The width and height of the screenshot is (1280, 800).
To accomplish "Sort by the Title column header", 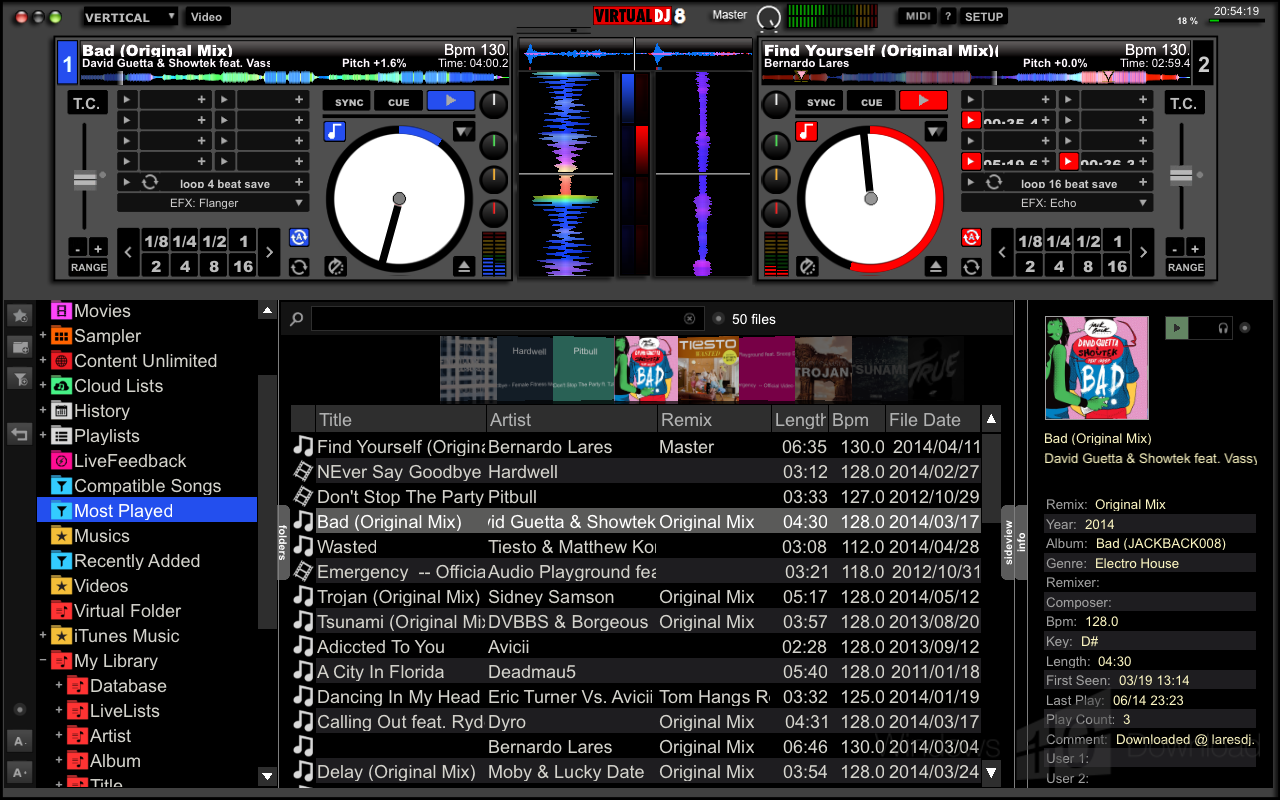I will click(400, 420).
